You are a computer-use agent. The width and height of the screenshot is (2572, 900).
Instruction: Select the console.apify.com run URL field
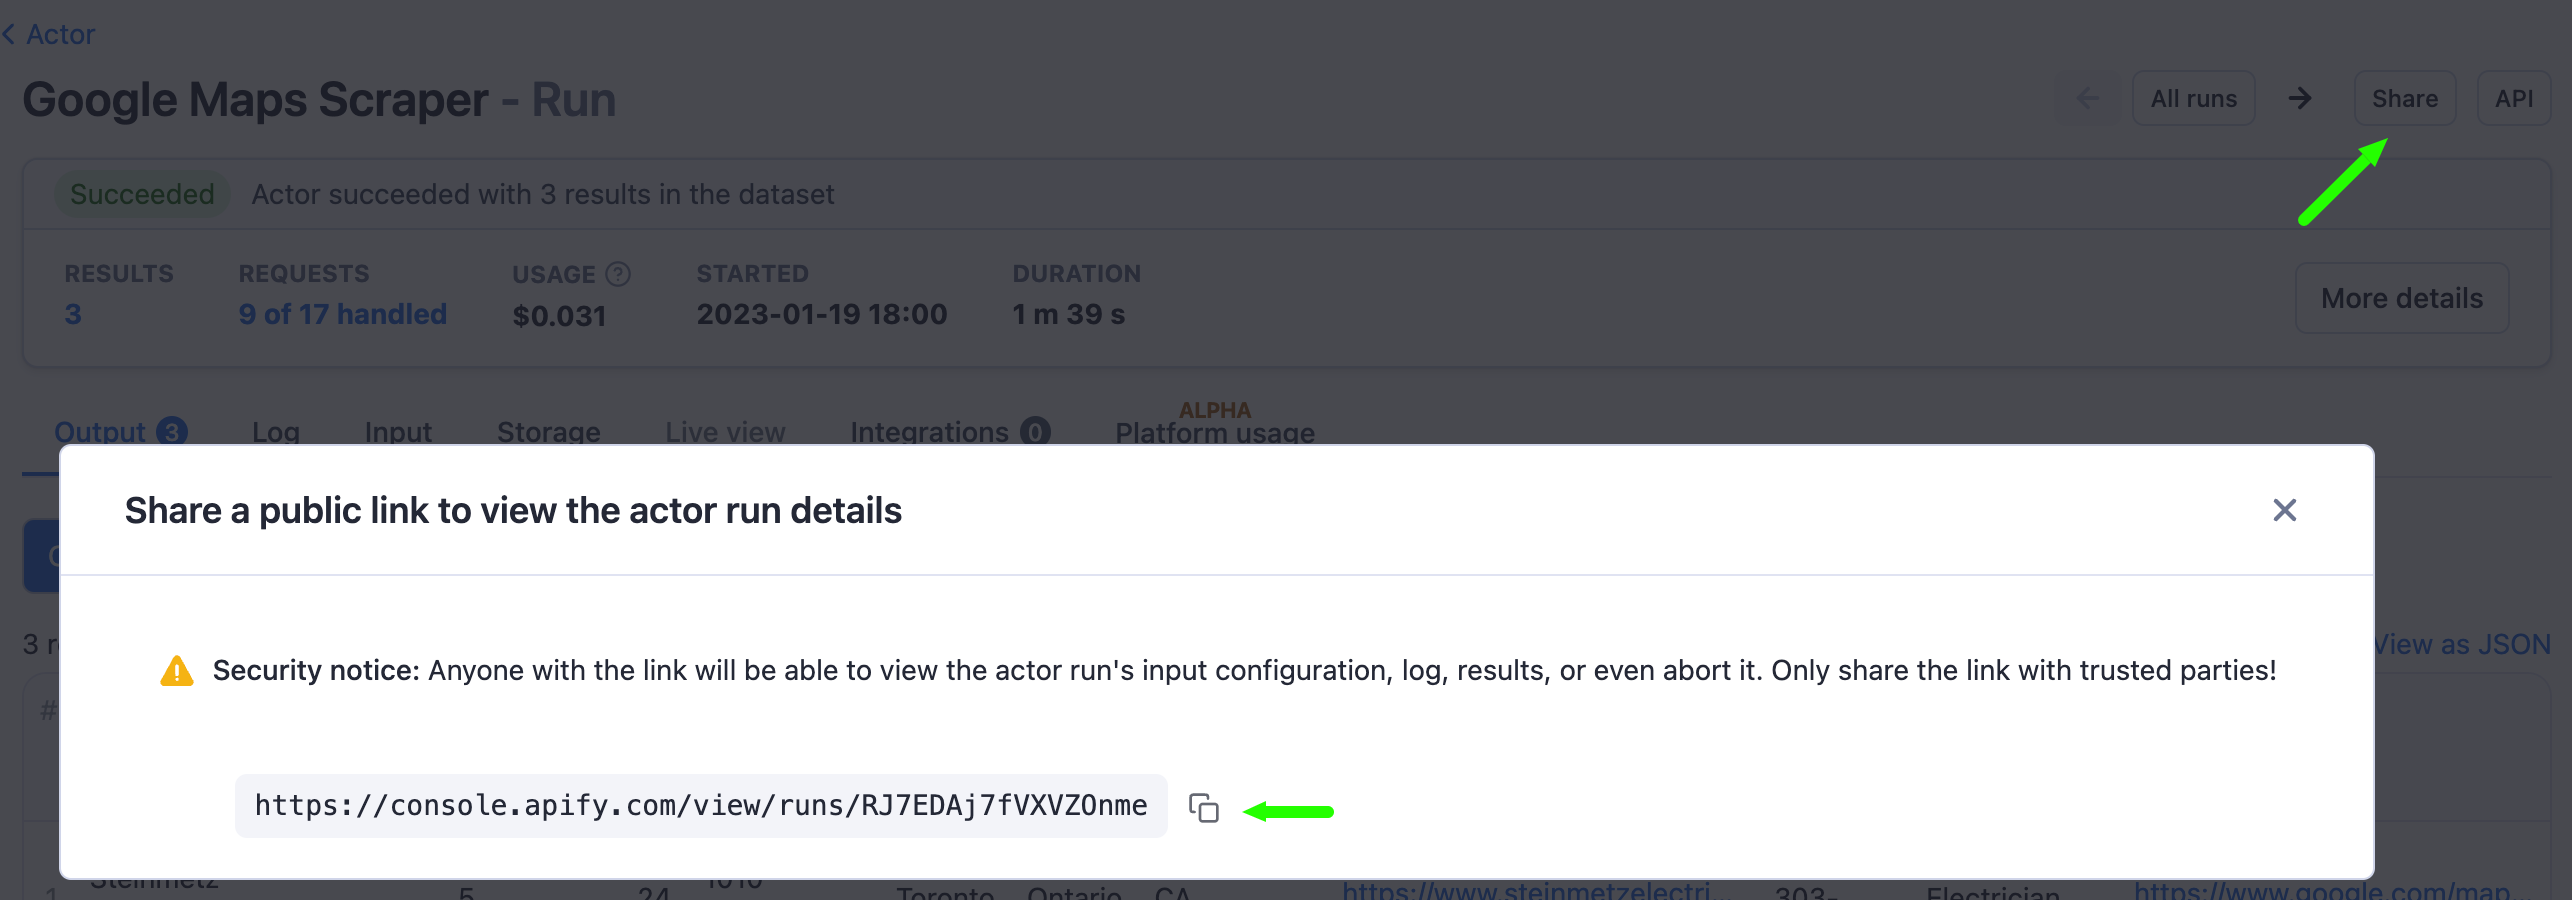pyautogui.click(x=701, y=806)
